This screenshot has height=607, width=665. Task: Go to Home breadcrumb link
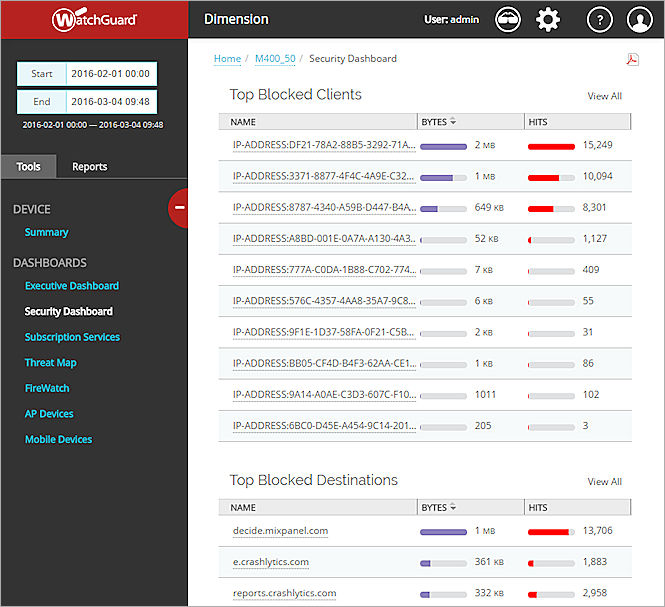pyautogui.click(x=227, y=59)
